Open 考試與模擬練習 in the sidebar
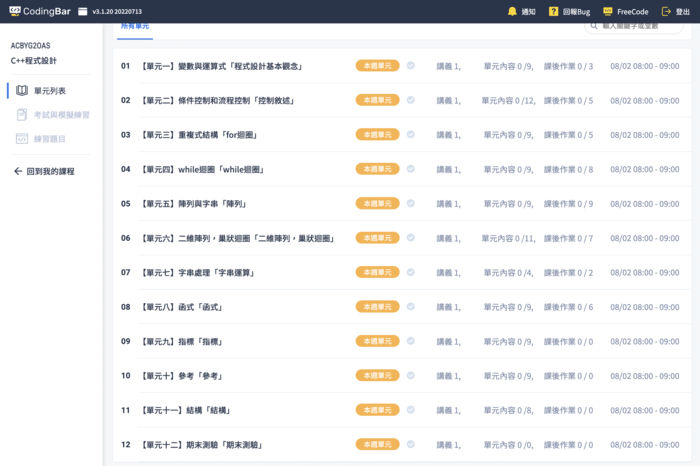 53,115
